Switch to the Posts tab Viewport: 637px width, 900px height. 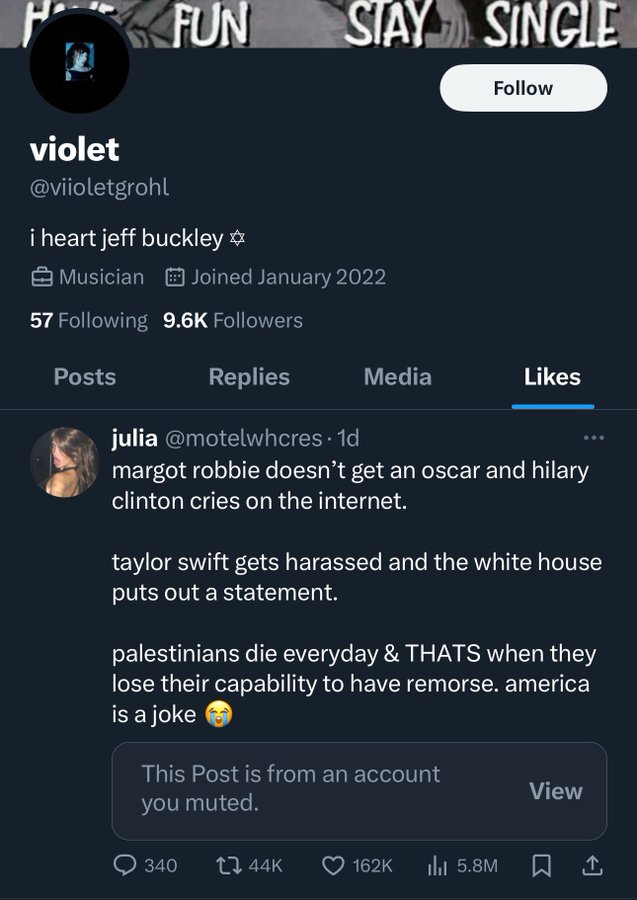84,377
